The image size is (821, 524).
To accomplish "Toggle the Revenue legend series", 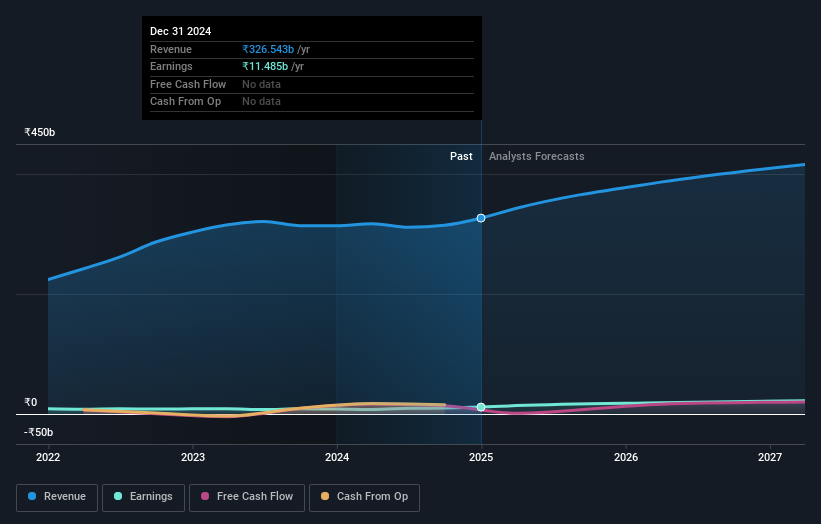I will (57, 497).
